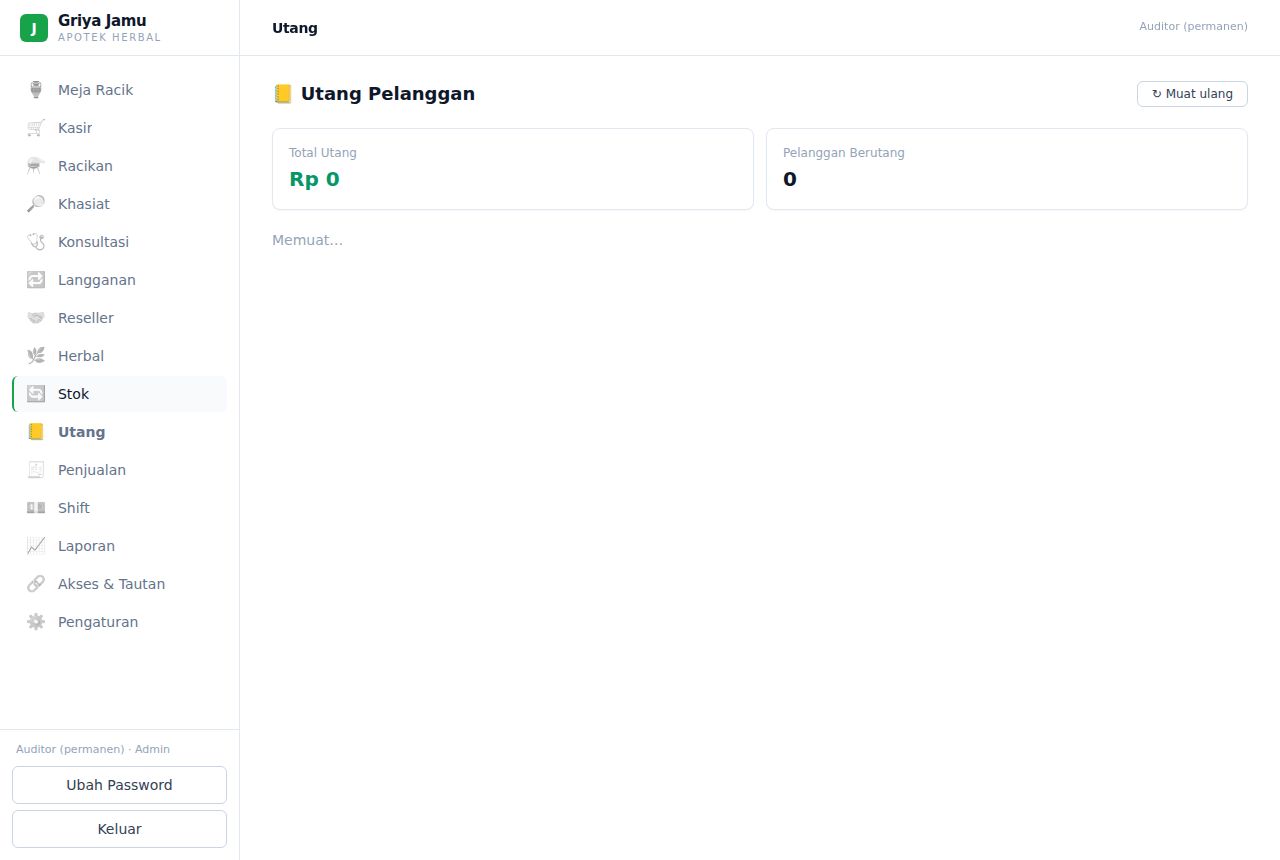The image size is (1280, 860).
Task: Click the Total Utang summary card
Action: click(x=513, y=169)
